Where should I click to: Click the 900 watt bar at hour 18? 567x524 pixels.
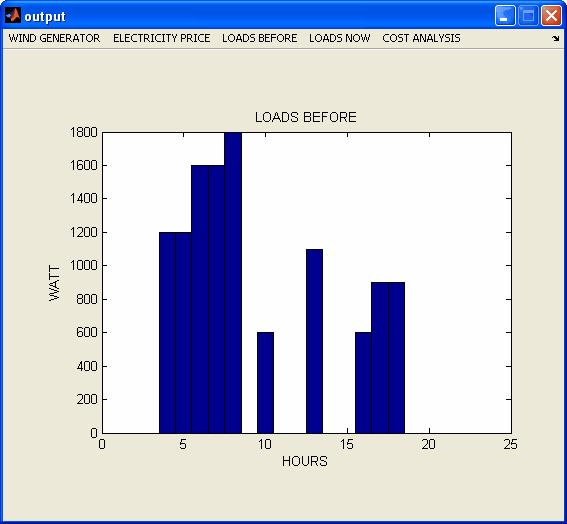[x=397, y=358]
